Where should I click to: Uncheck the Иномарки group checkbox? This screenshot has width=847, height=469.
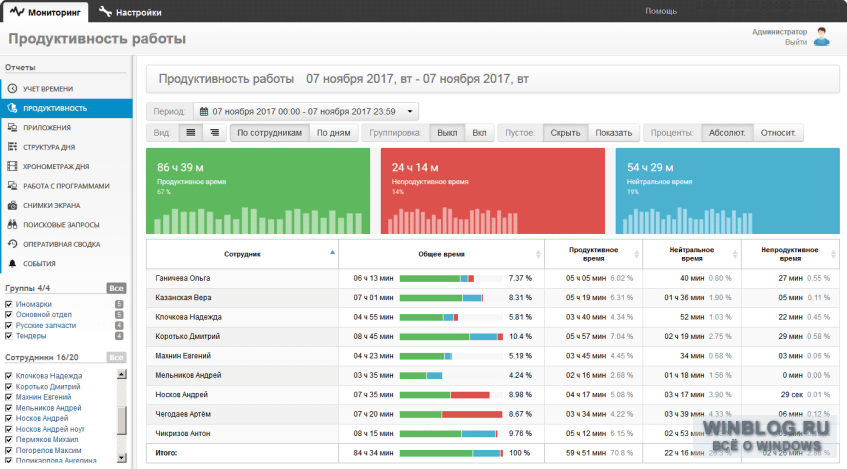[9, 304]
